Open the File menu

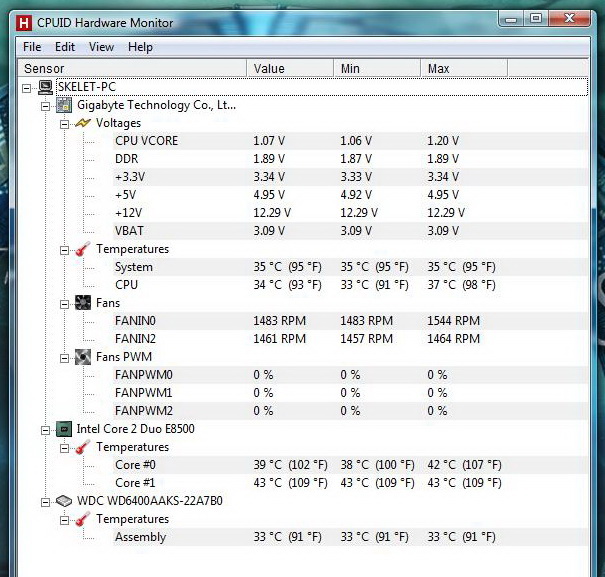tap(32, 47)
